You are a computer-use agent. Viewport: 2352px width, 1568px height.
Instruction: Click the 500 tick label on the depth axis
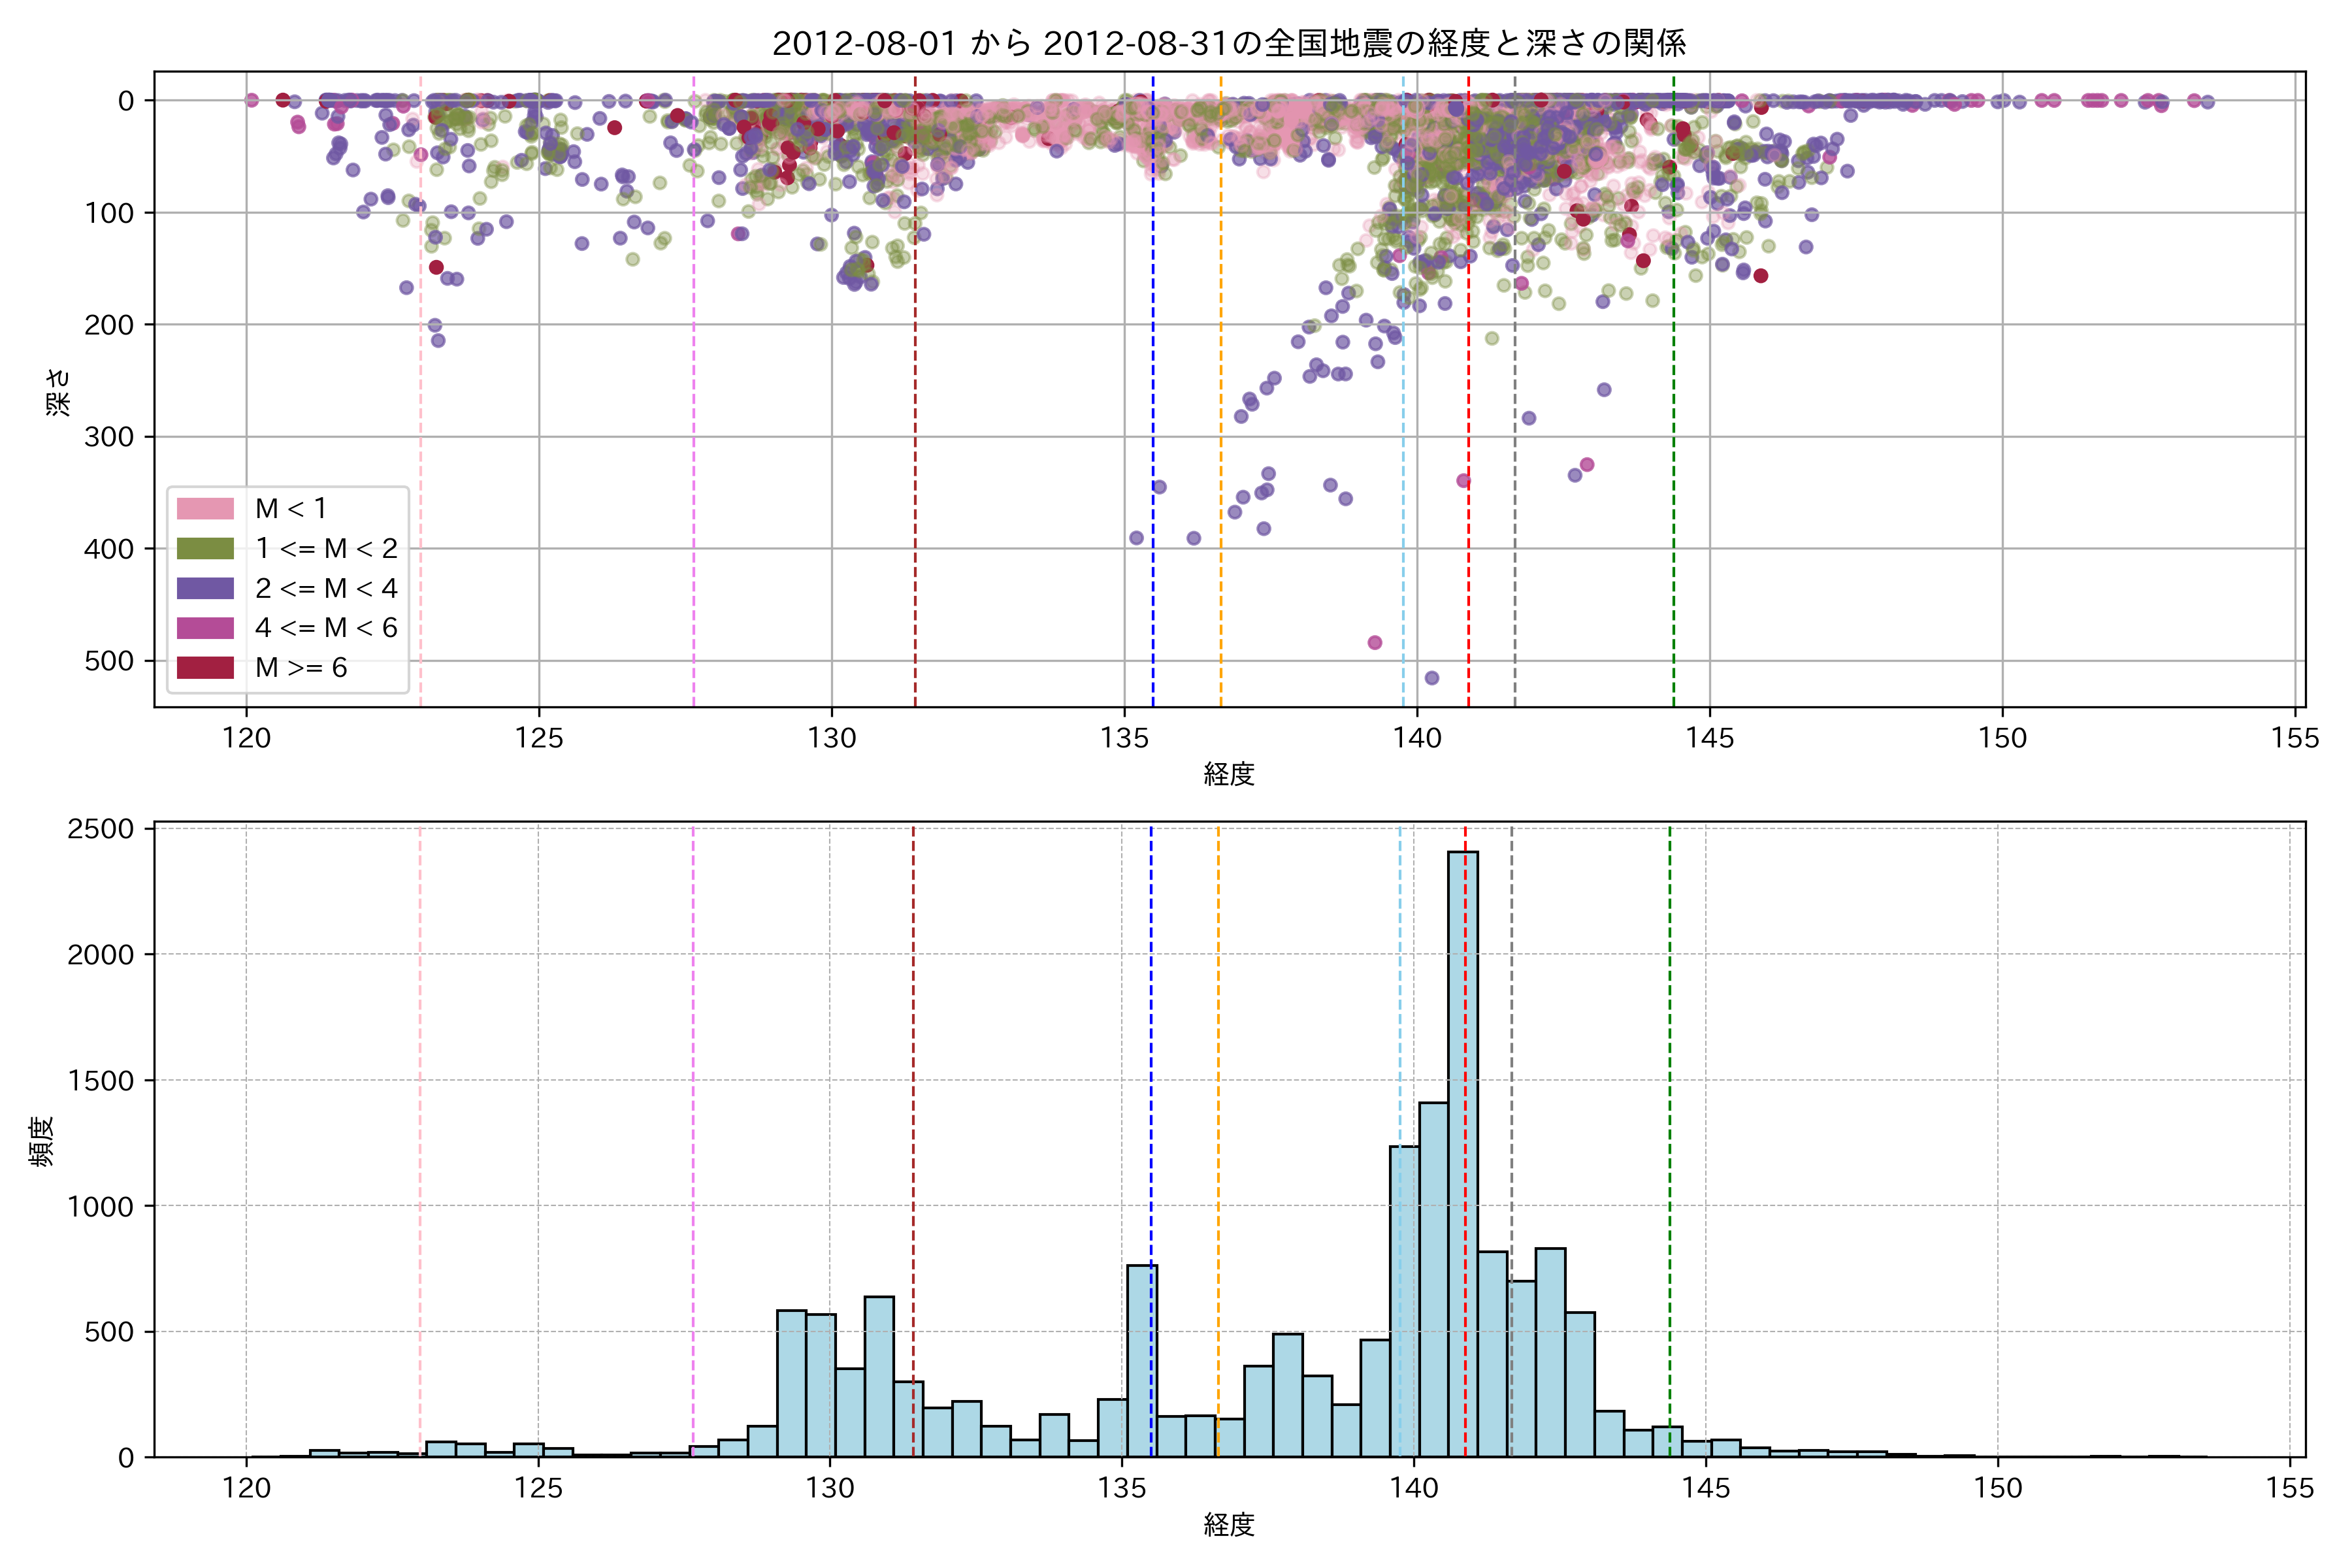pyautogui.click(x=109, y=661)
